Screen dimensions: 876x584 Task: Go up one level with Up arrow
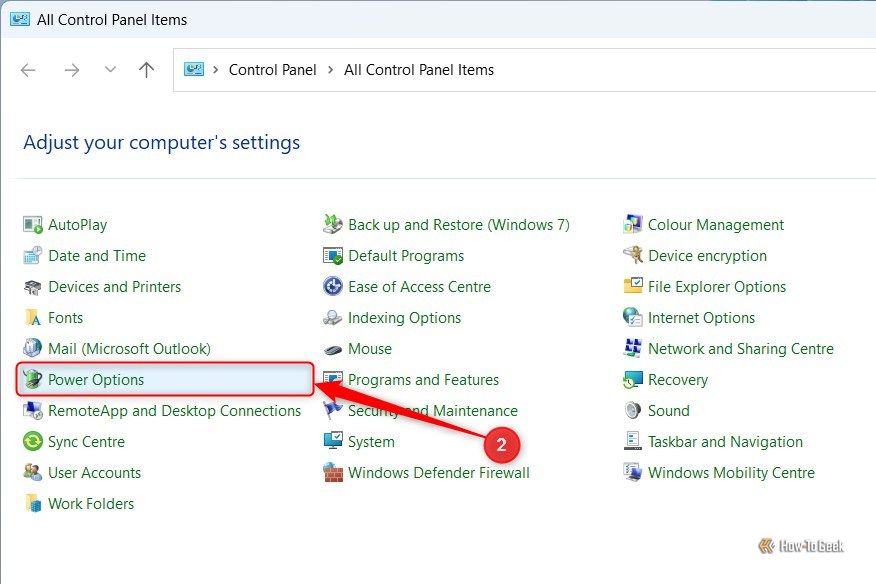click(x=146, y=70)
